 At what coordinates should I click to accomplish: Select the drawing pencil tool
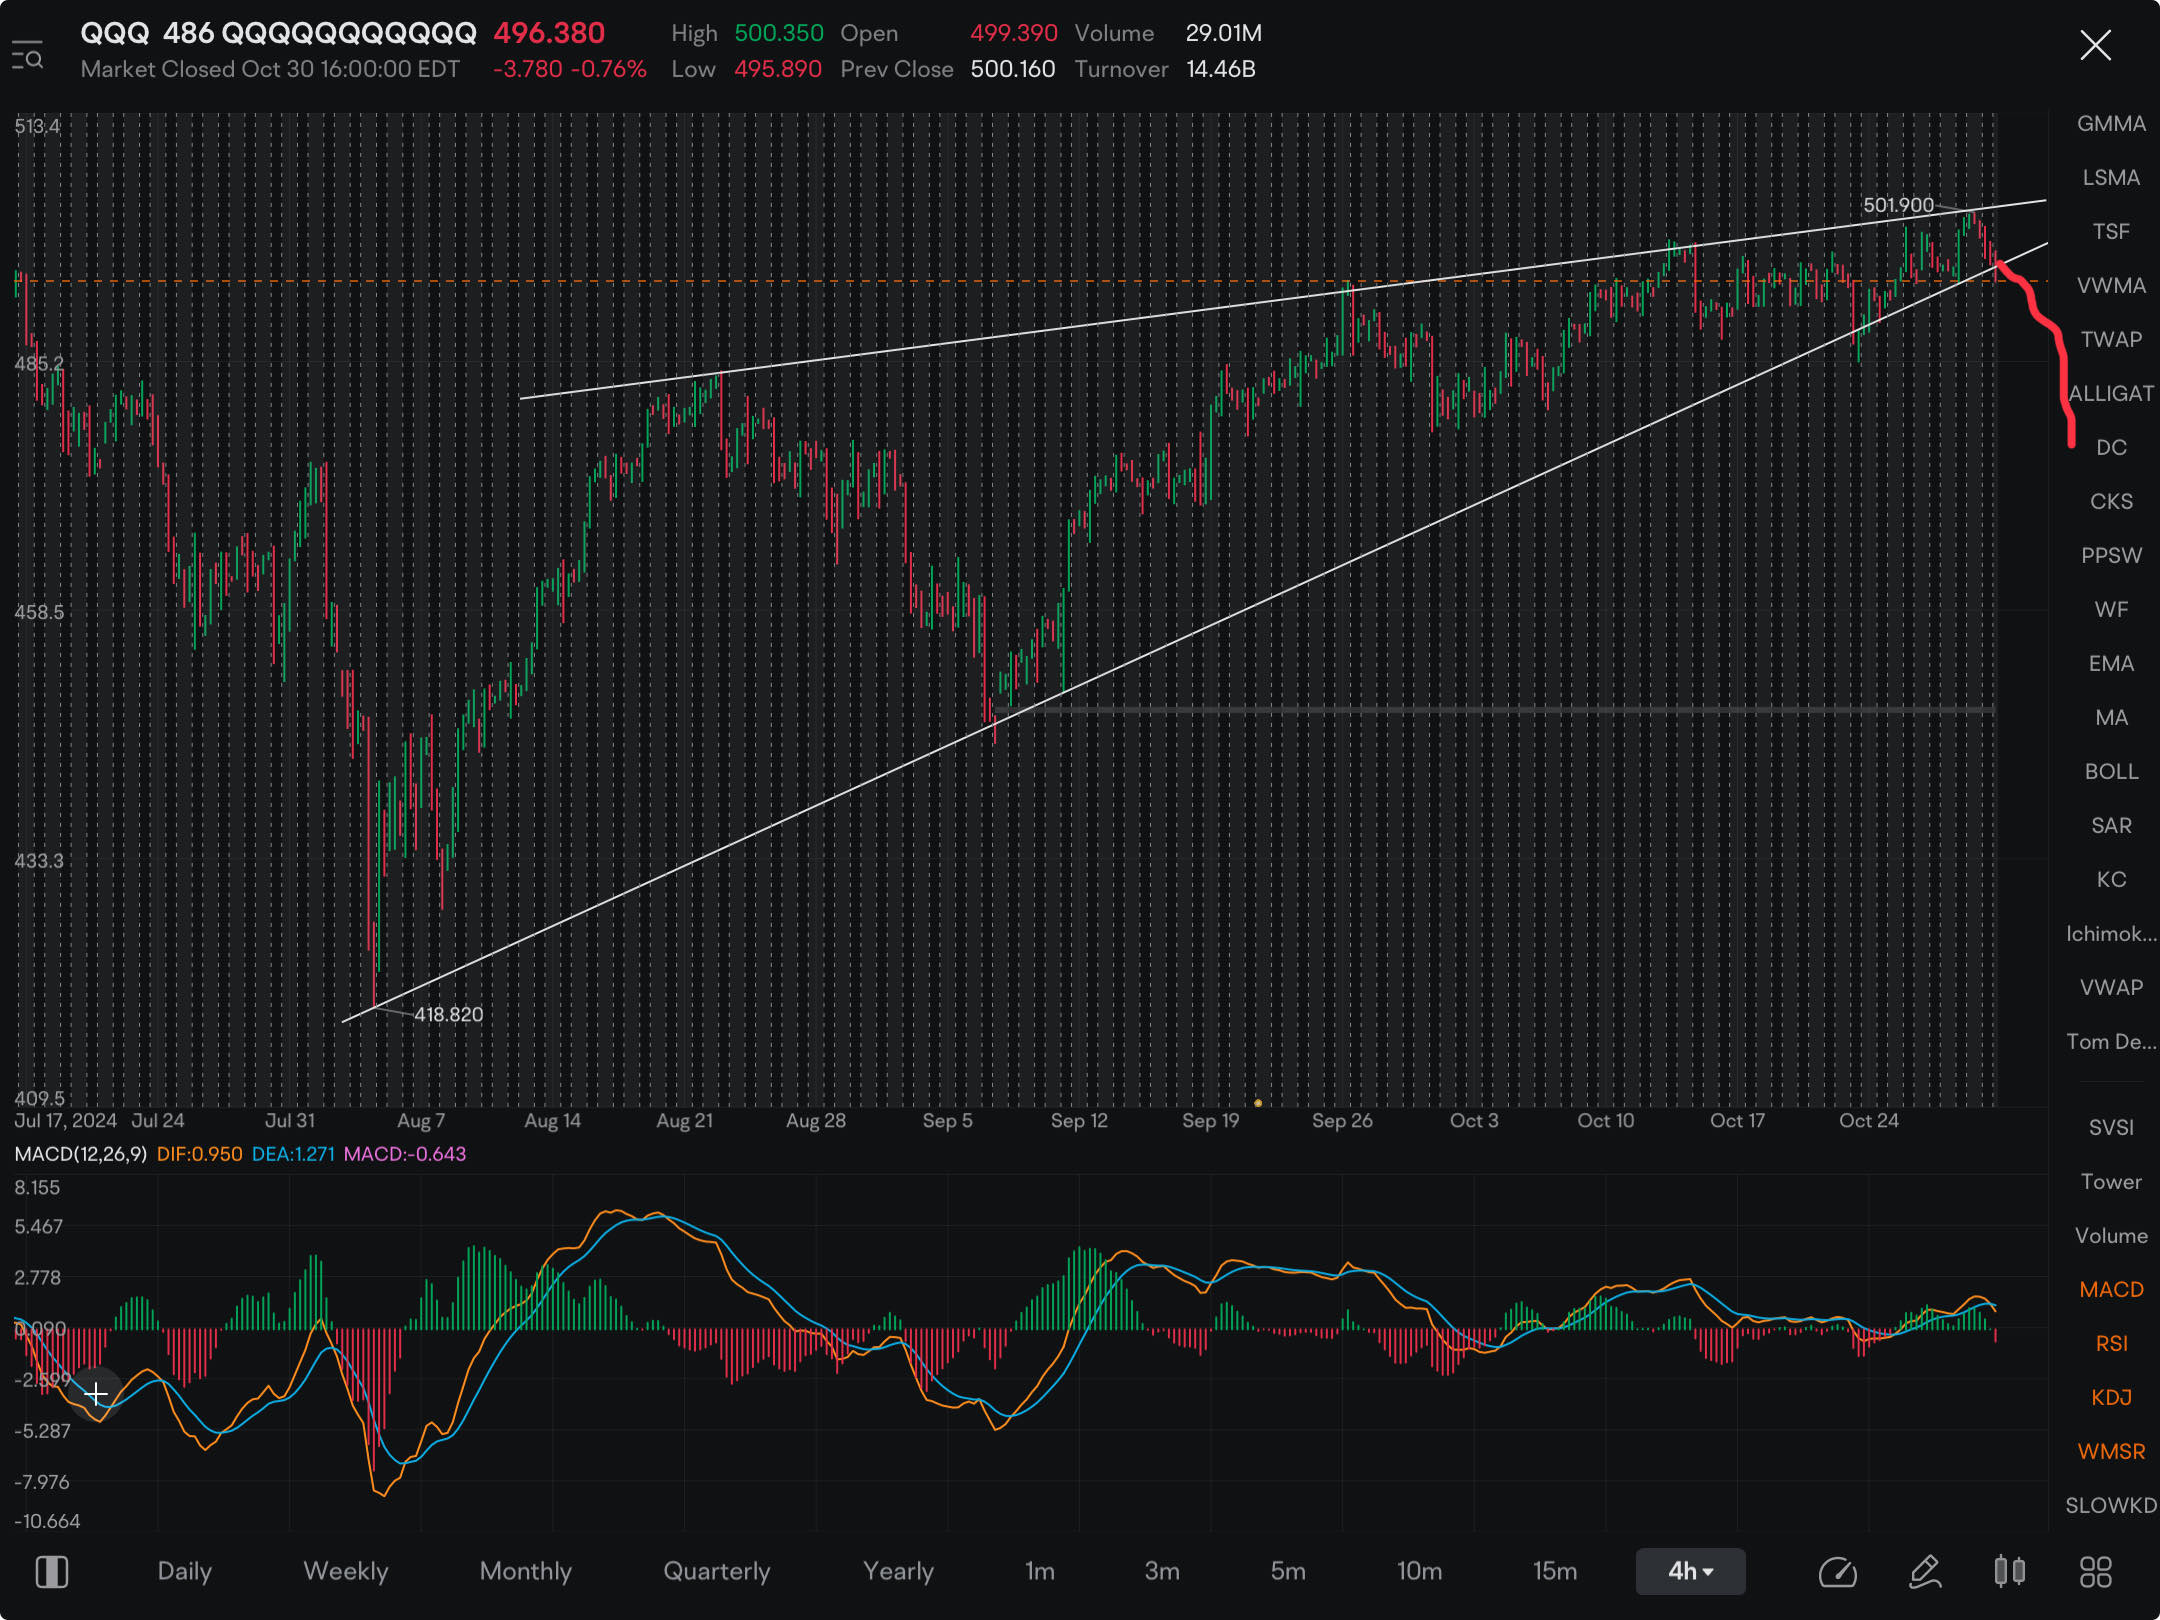1925,1571
